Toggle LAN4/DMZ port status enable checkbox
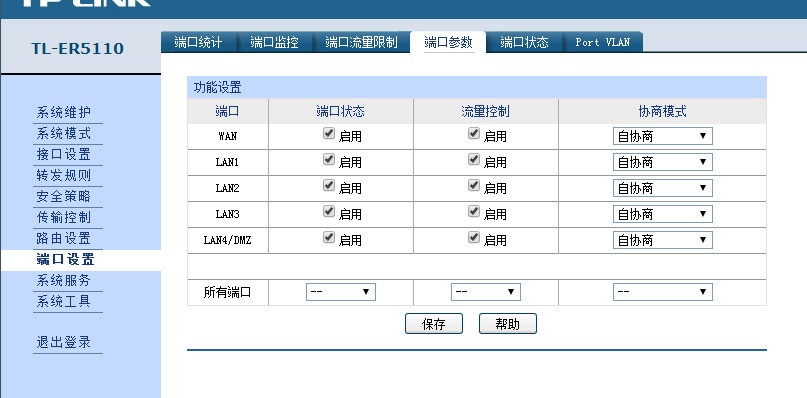The width and height of the screenshot is (807, 398). click(329, 237)
